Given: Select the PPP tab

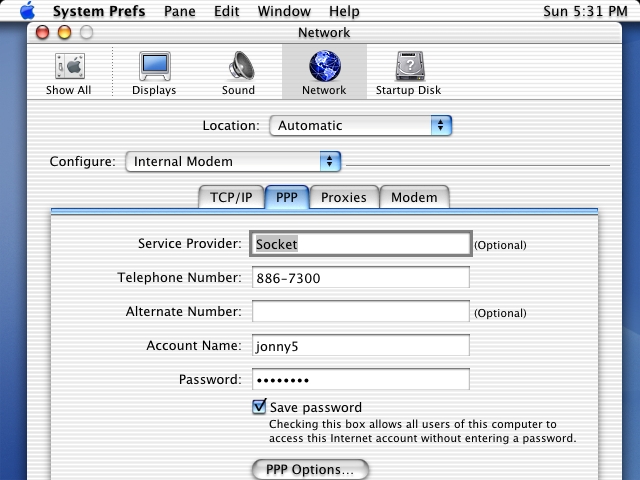Looking at the screenshot, I should point(287,197).
